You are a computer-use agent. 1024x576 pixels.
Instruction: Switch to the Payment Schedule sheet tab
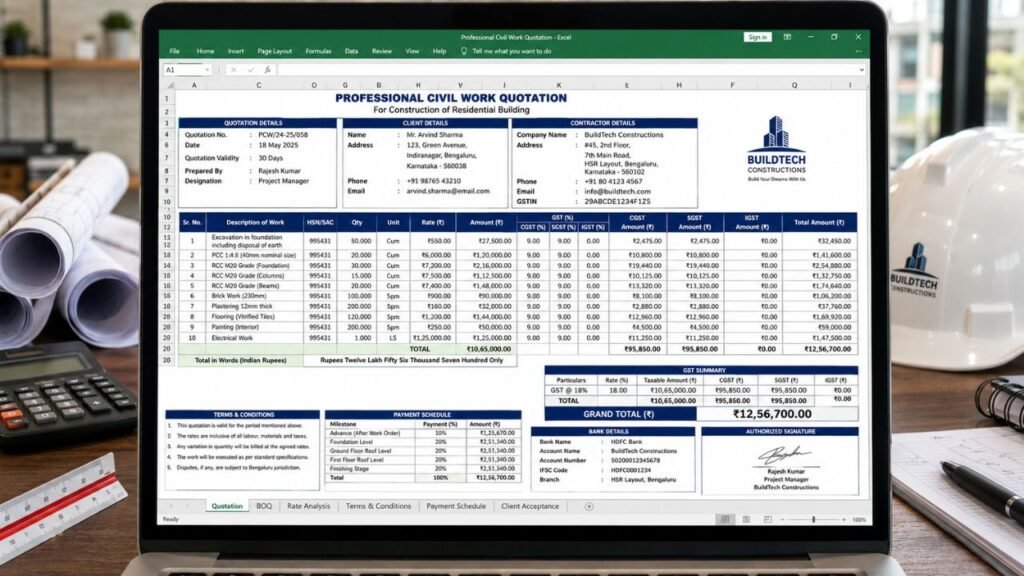pyautogui.click(x=456, y=506)
